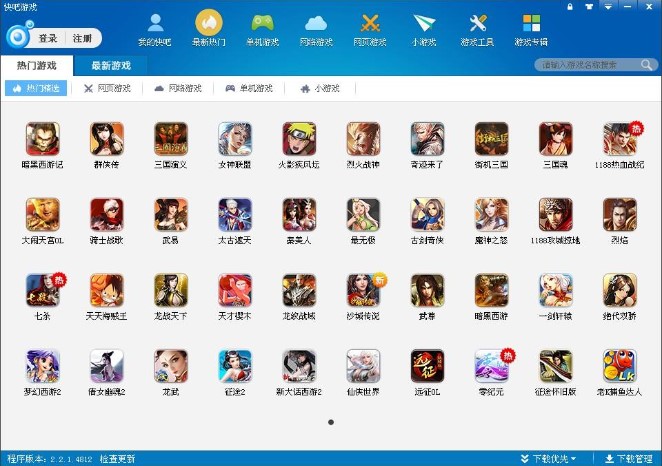Open the 七杀 game
Viewport: 662px width, 466px height.
(x=43, y=290)
